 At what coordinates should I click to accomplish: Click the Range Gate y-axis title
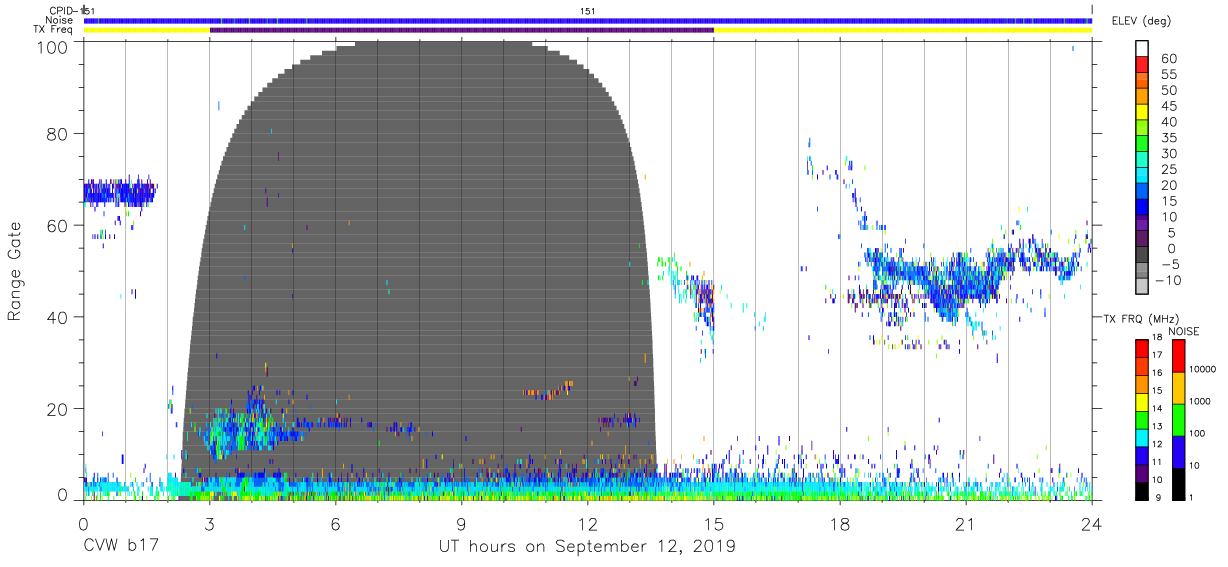[x=15, y=272]
